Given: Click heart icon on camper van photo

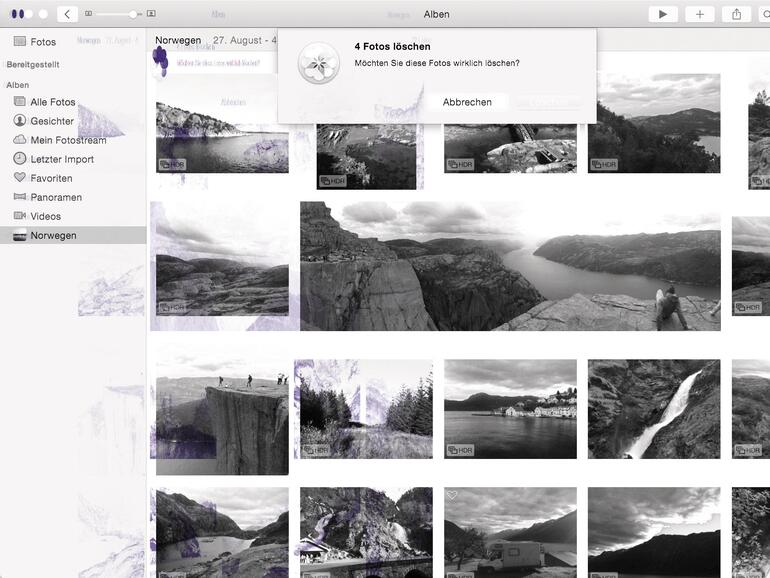Looking at the screenshot, I should (x=452, y=495).
